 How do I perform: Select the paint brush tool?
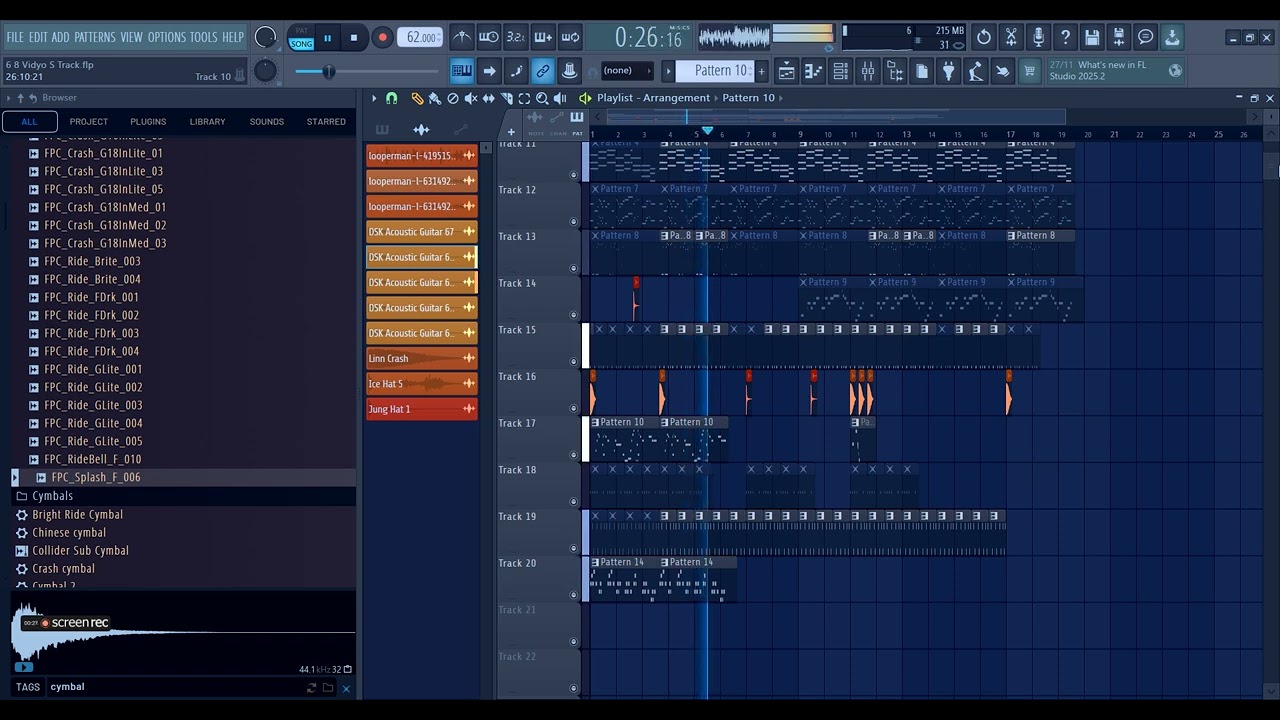pyautogui.click(x=435, y=98)
